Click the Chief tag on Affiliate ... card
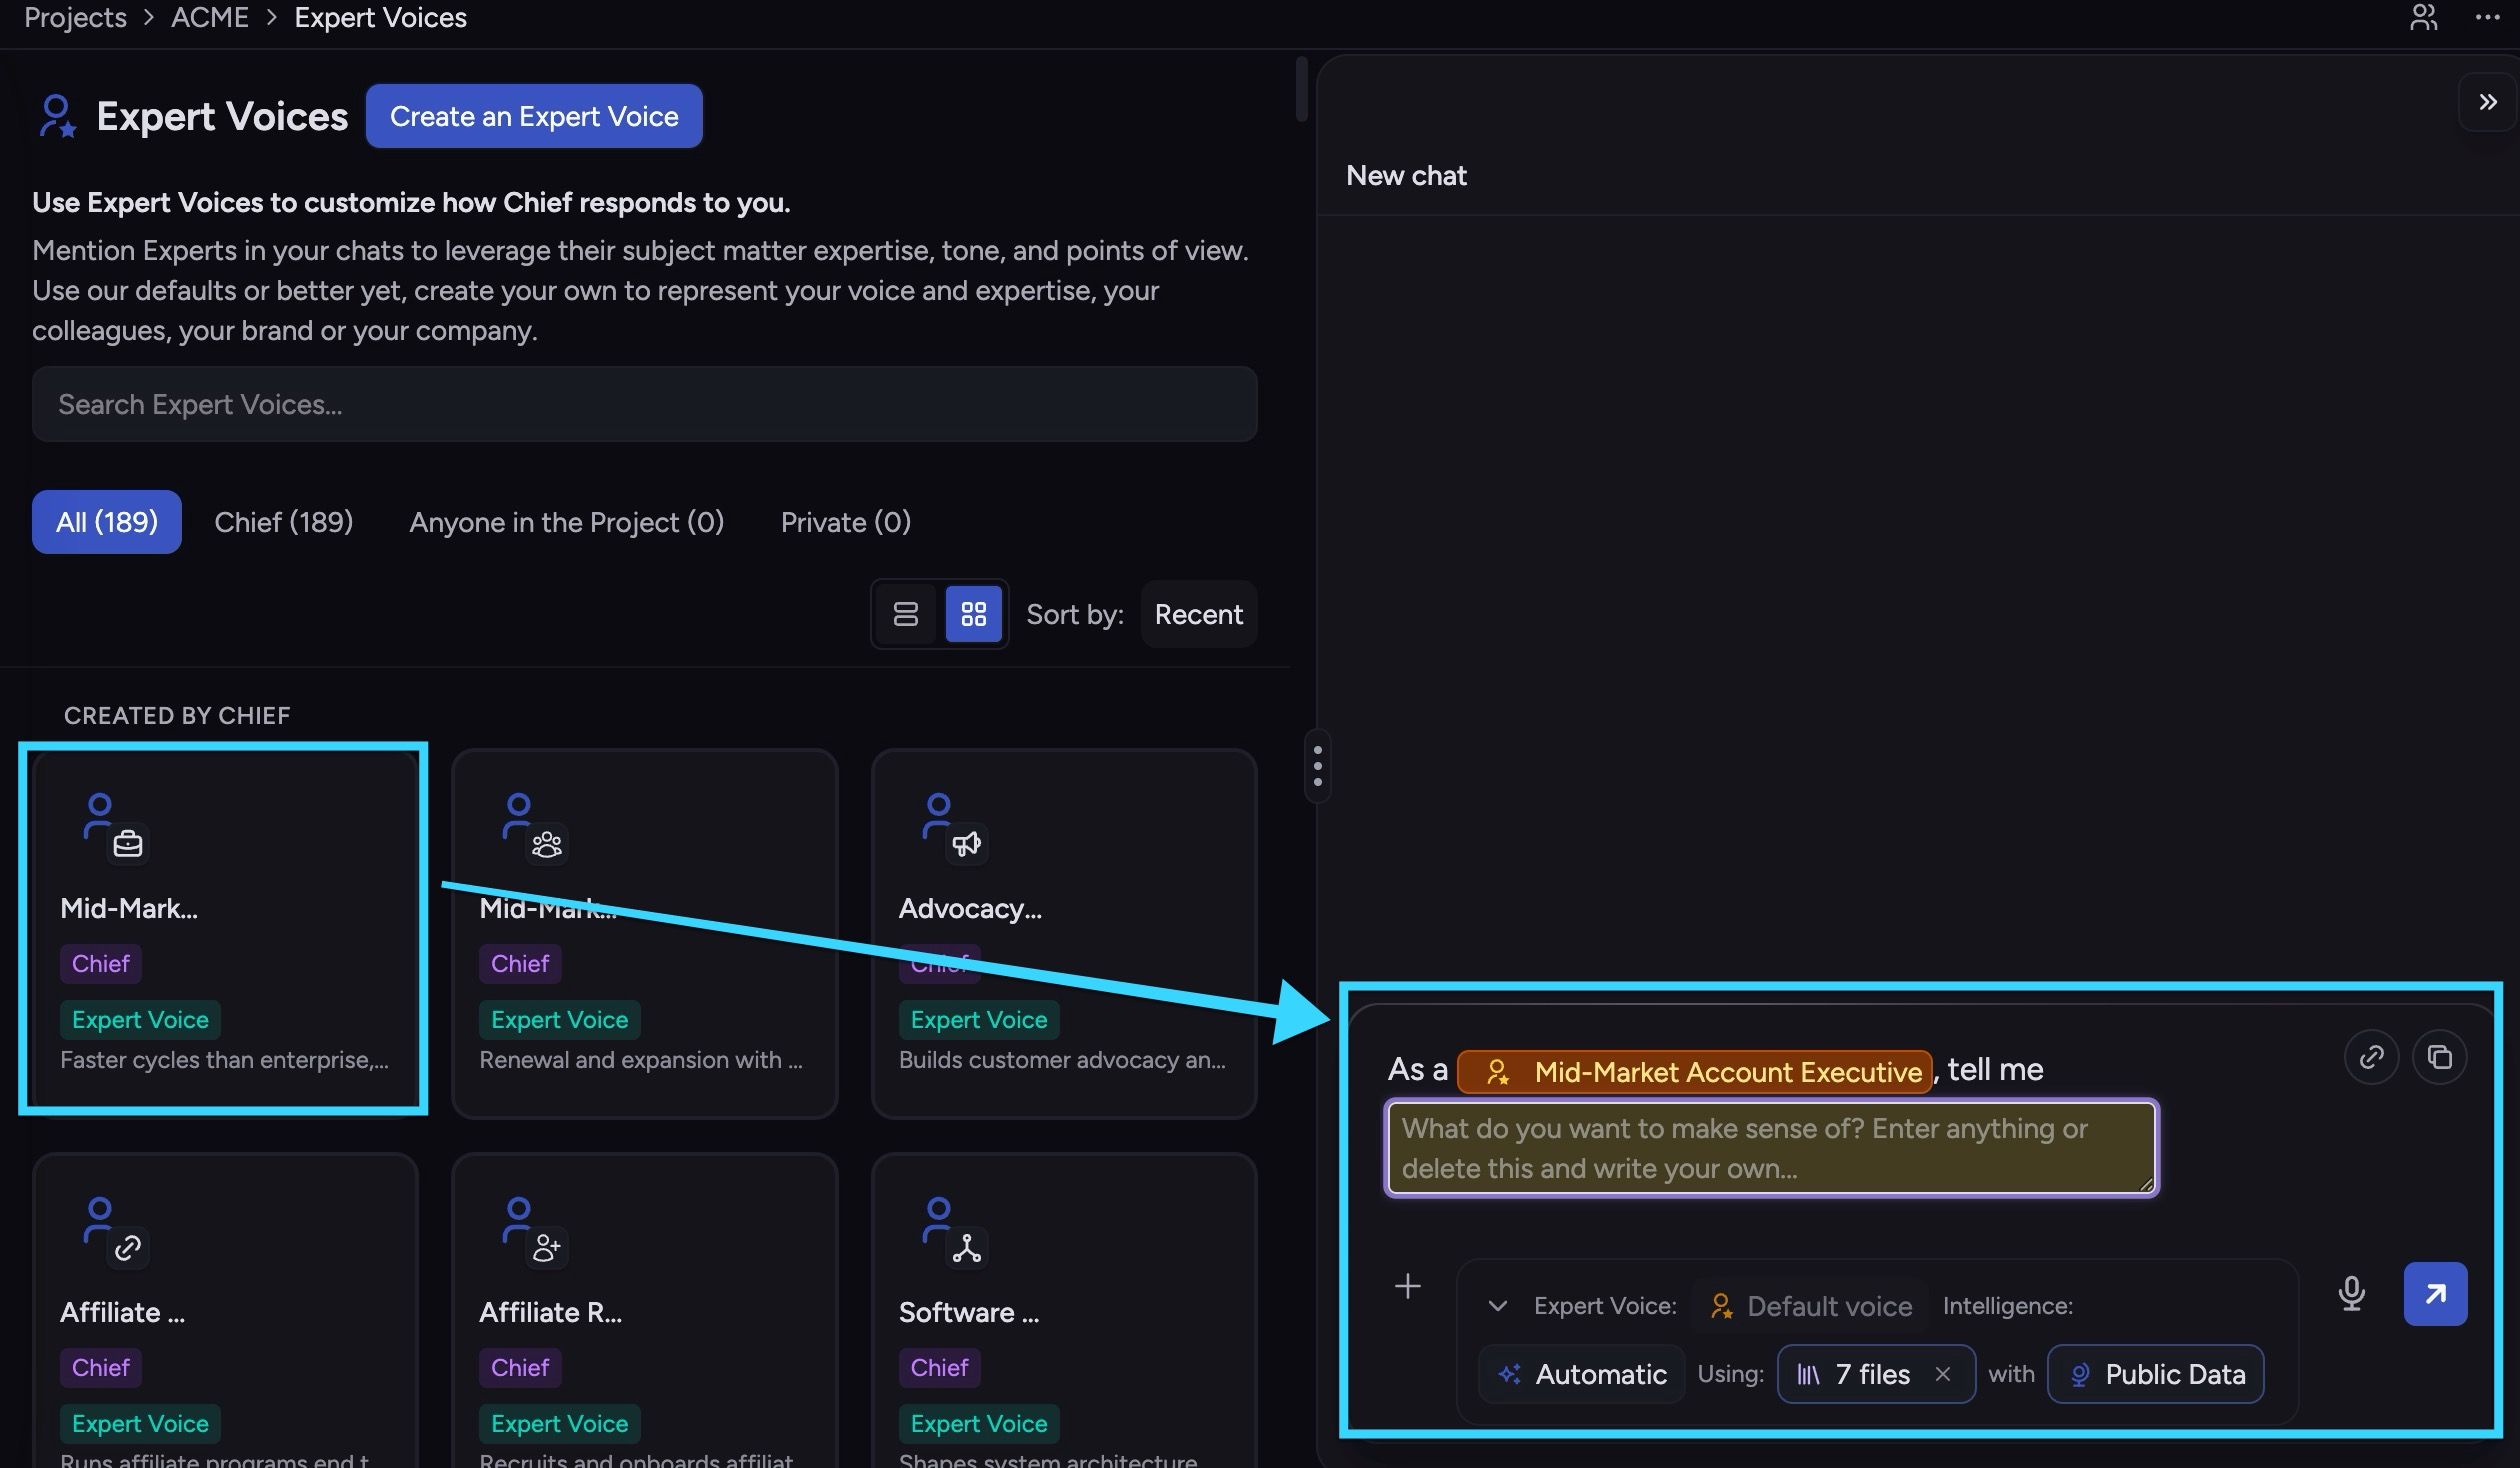2520x1468 pixels. (x=100, y=1367)
